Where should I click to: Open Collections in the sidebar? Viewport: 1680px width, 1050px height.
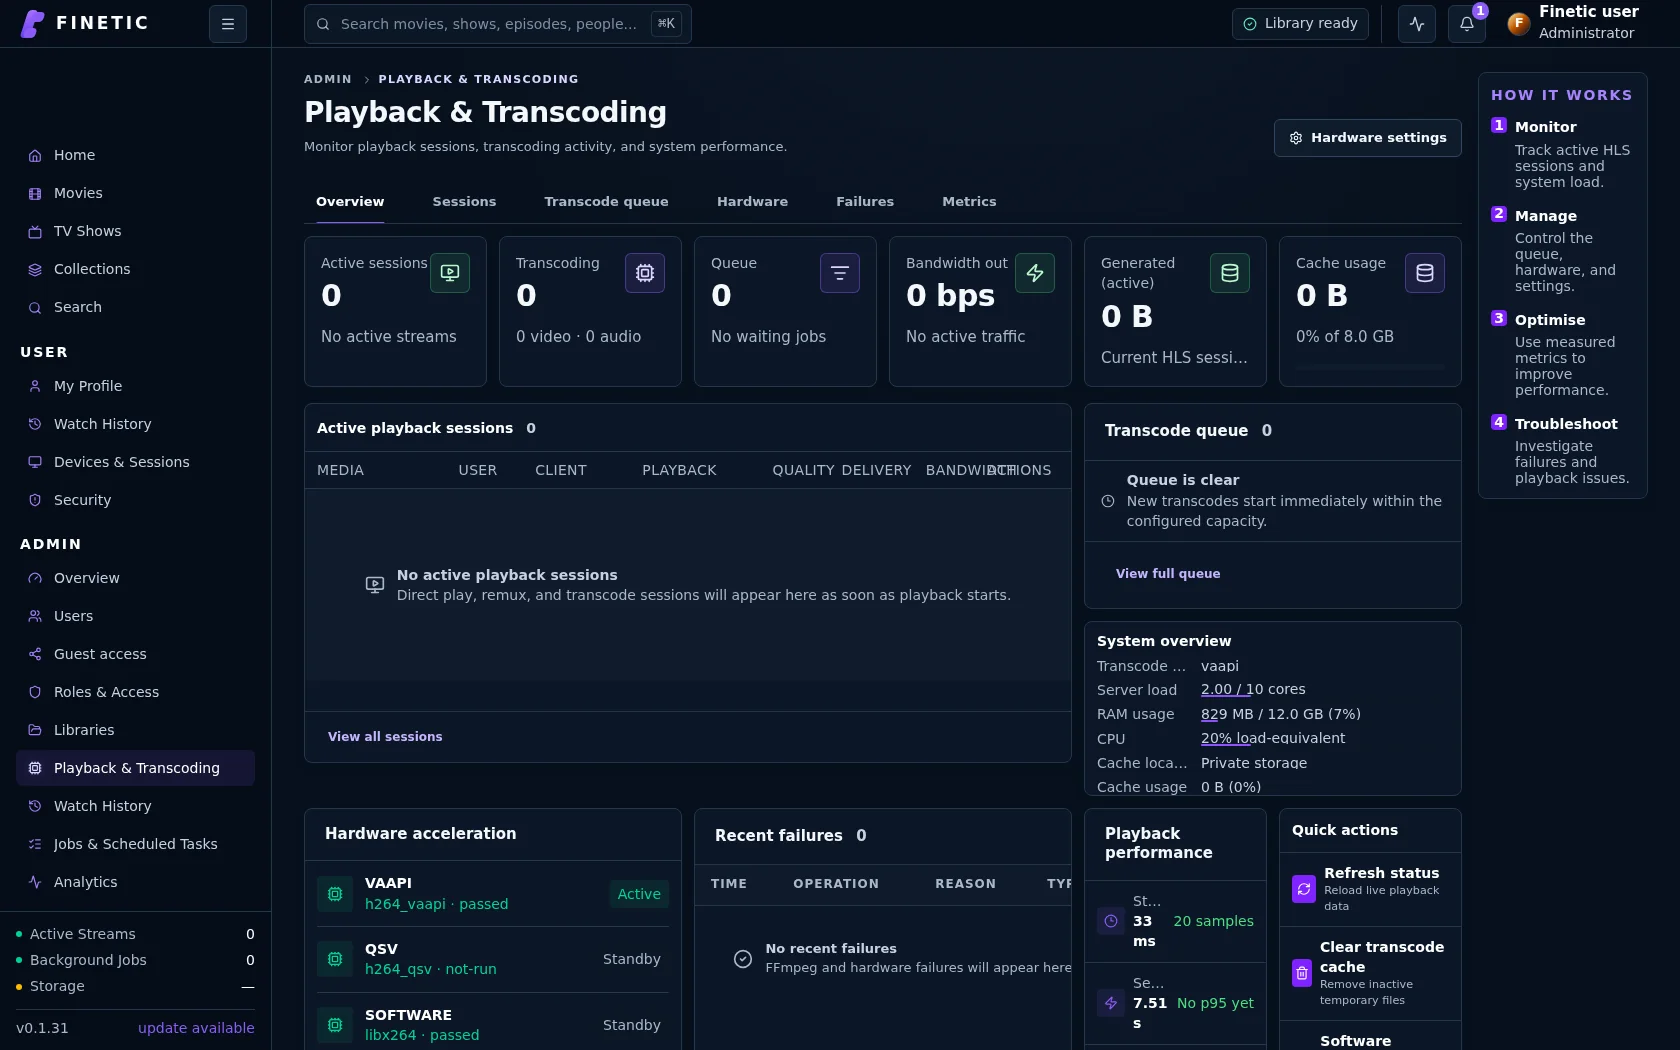coord(135,269)
